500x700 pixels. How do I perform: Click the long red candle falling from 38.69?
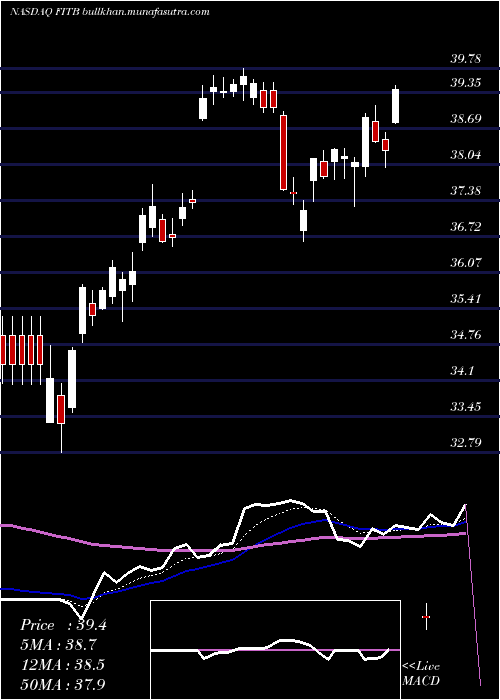[283, 152]
